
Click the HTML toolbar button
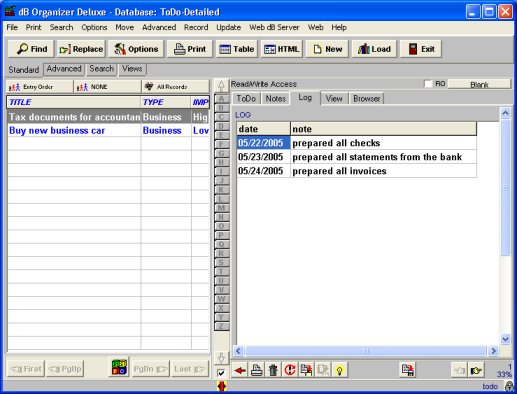pos(282,49)
